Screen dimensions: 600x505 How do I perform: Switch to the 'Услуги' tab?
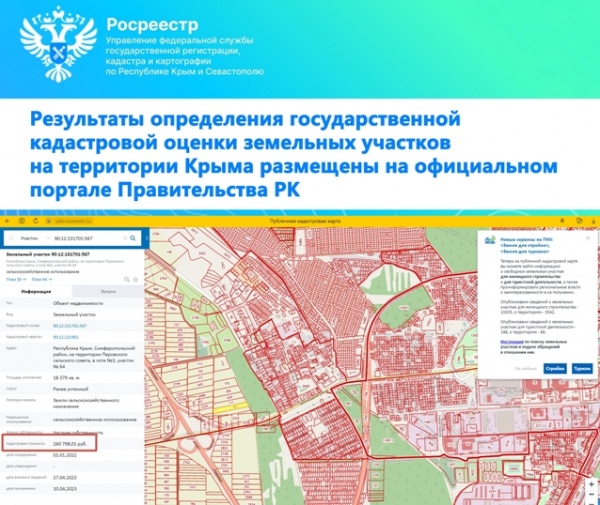(108, 292)
